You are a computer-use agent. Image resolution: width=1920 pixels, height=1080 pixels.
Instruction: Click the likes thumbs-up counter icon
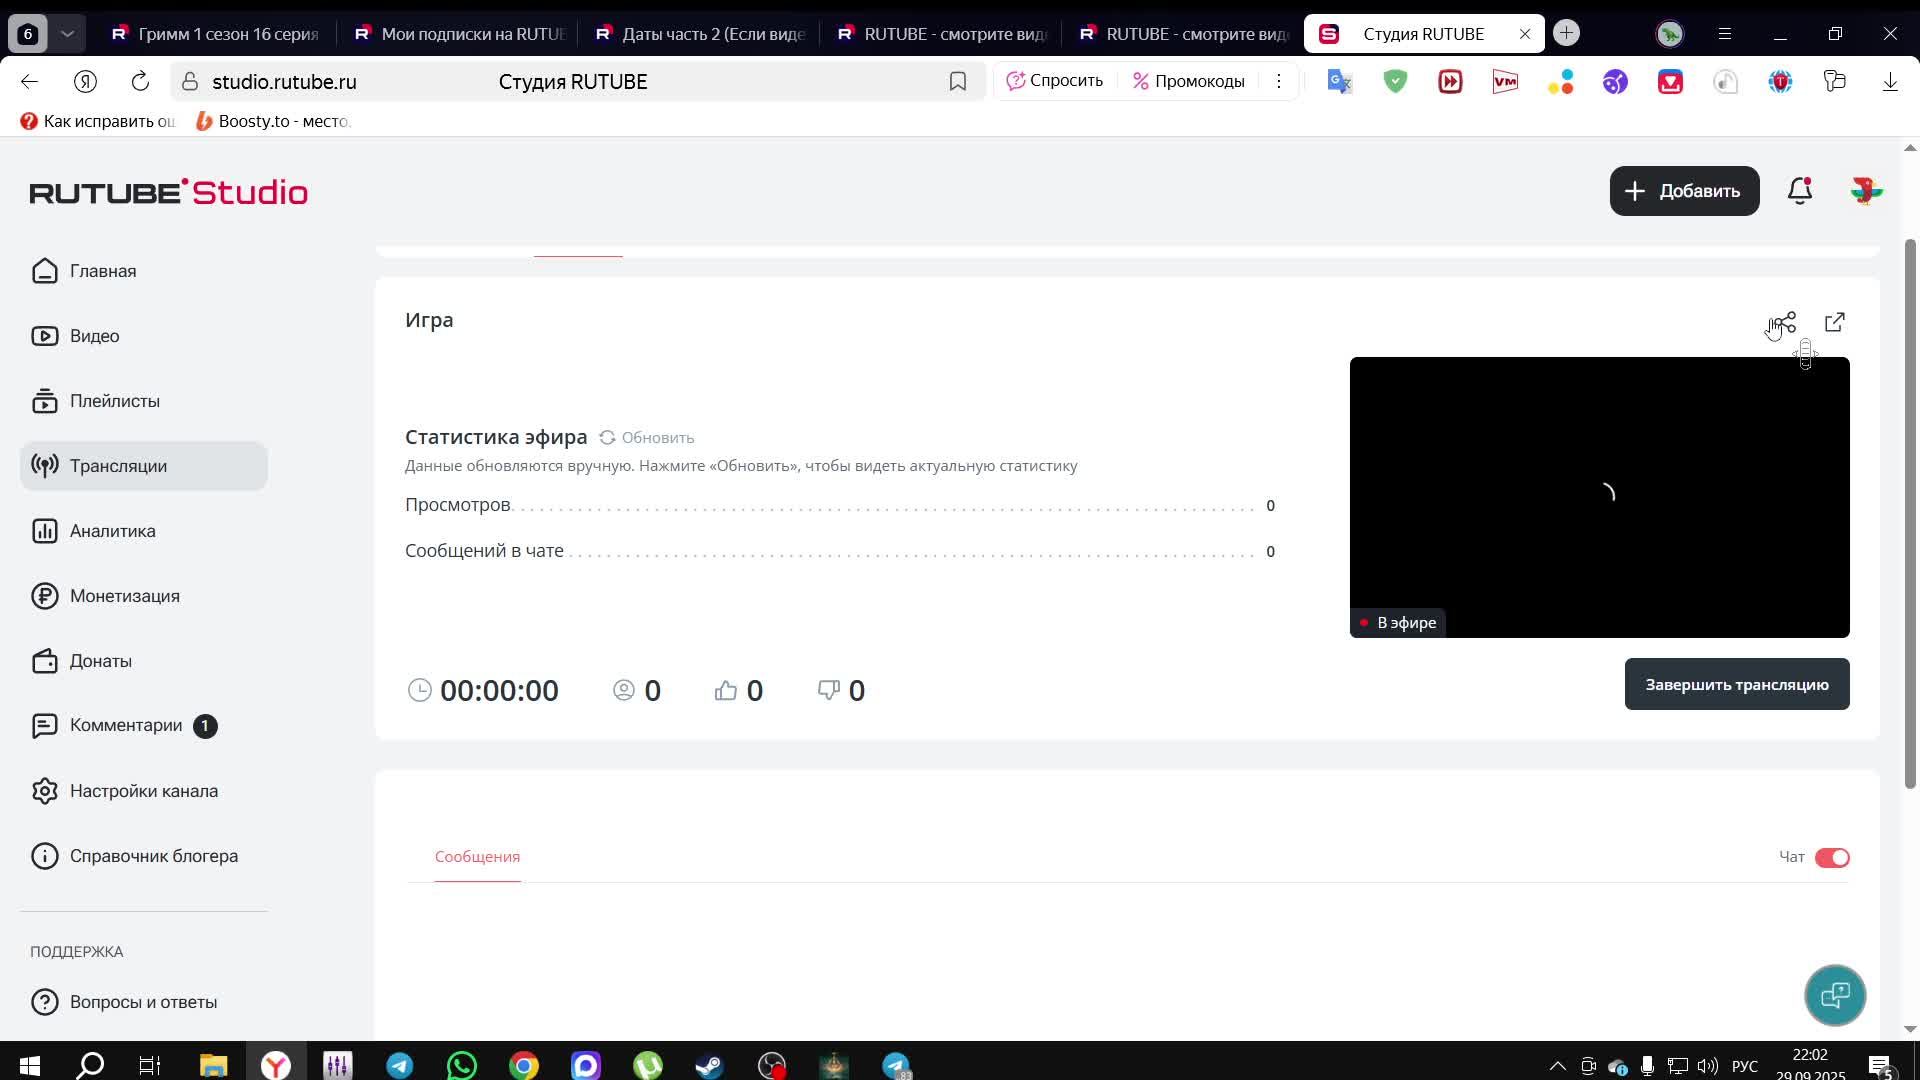coord(726,691)
